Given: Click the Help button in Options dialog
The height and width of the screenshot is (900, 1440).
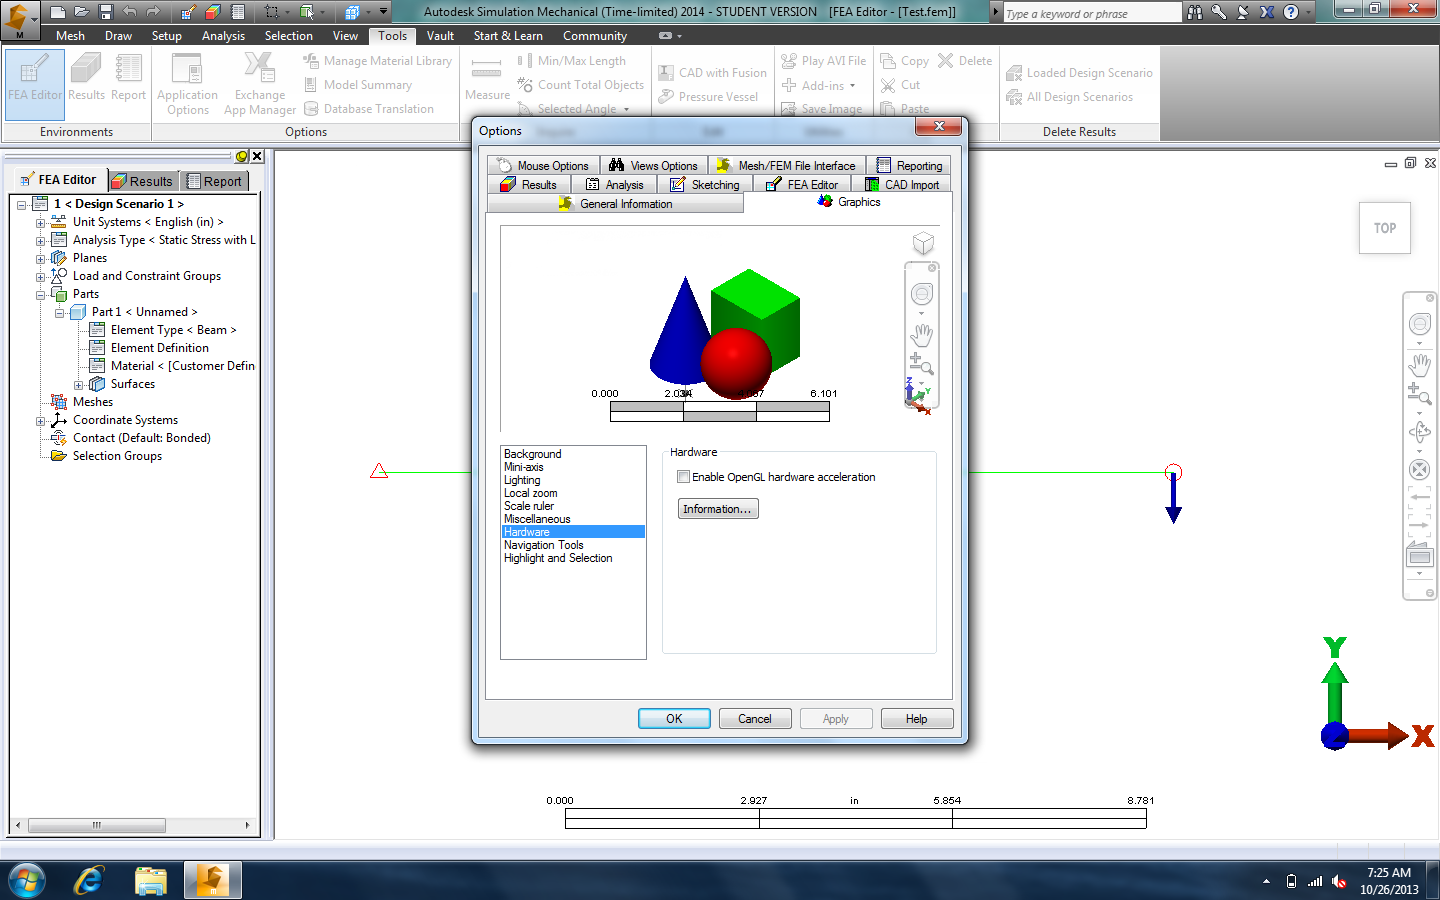Looking at the screenshot, I should click(x=916, y=719).
